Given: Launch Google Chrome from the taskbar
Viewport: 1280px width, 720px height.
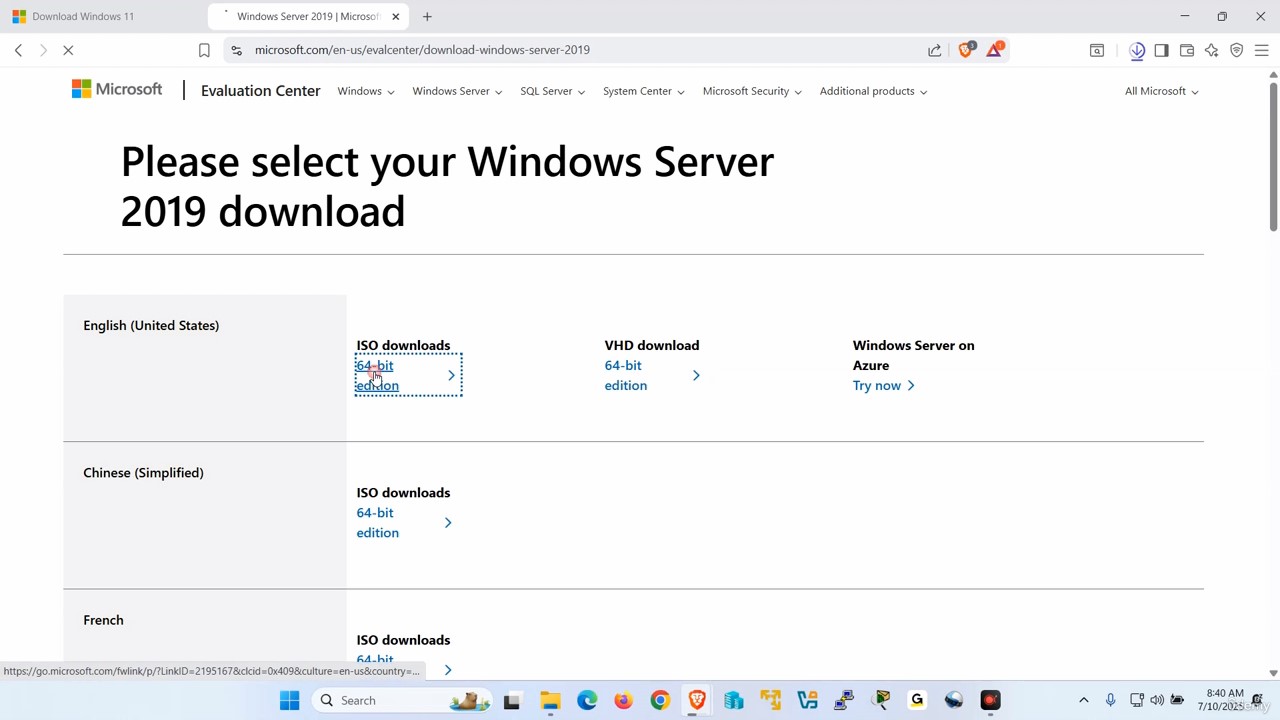Looking at the screenshot, I should 660,700.
